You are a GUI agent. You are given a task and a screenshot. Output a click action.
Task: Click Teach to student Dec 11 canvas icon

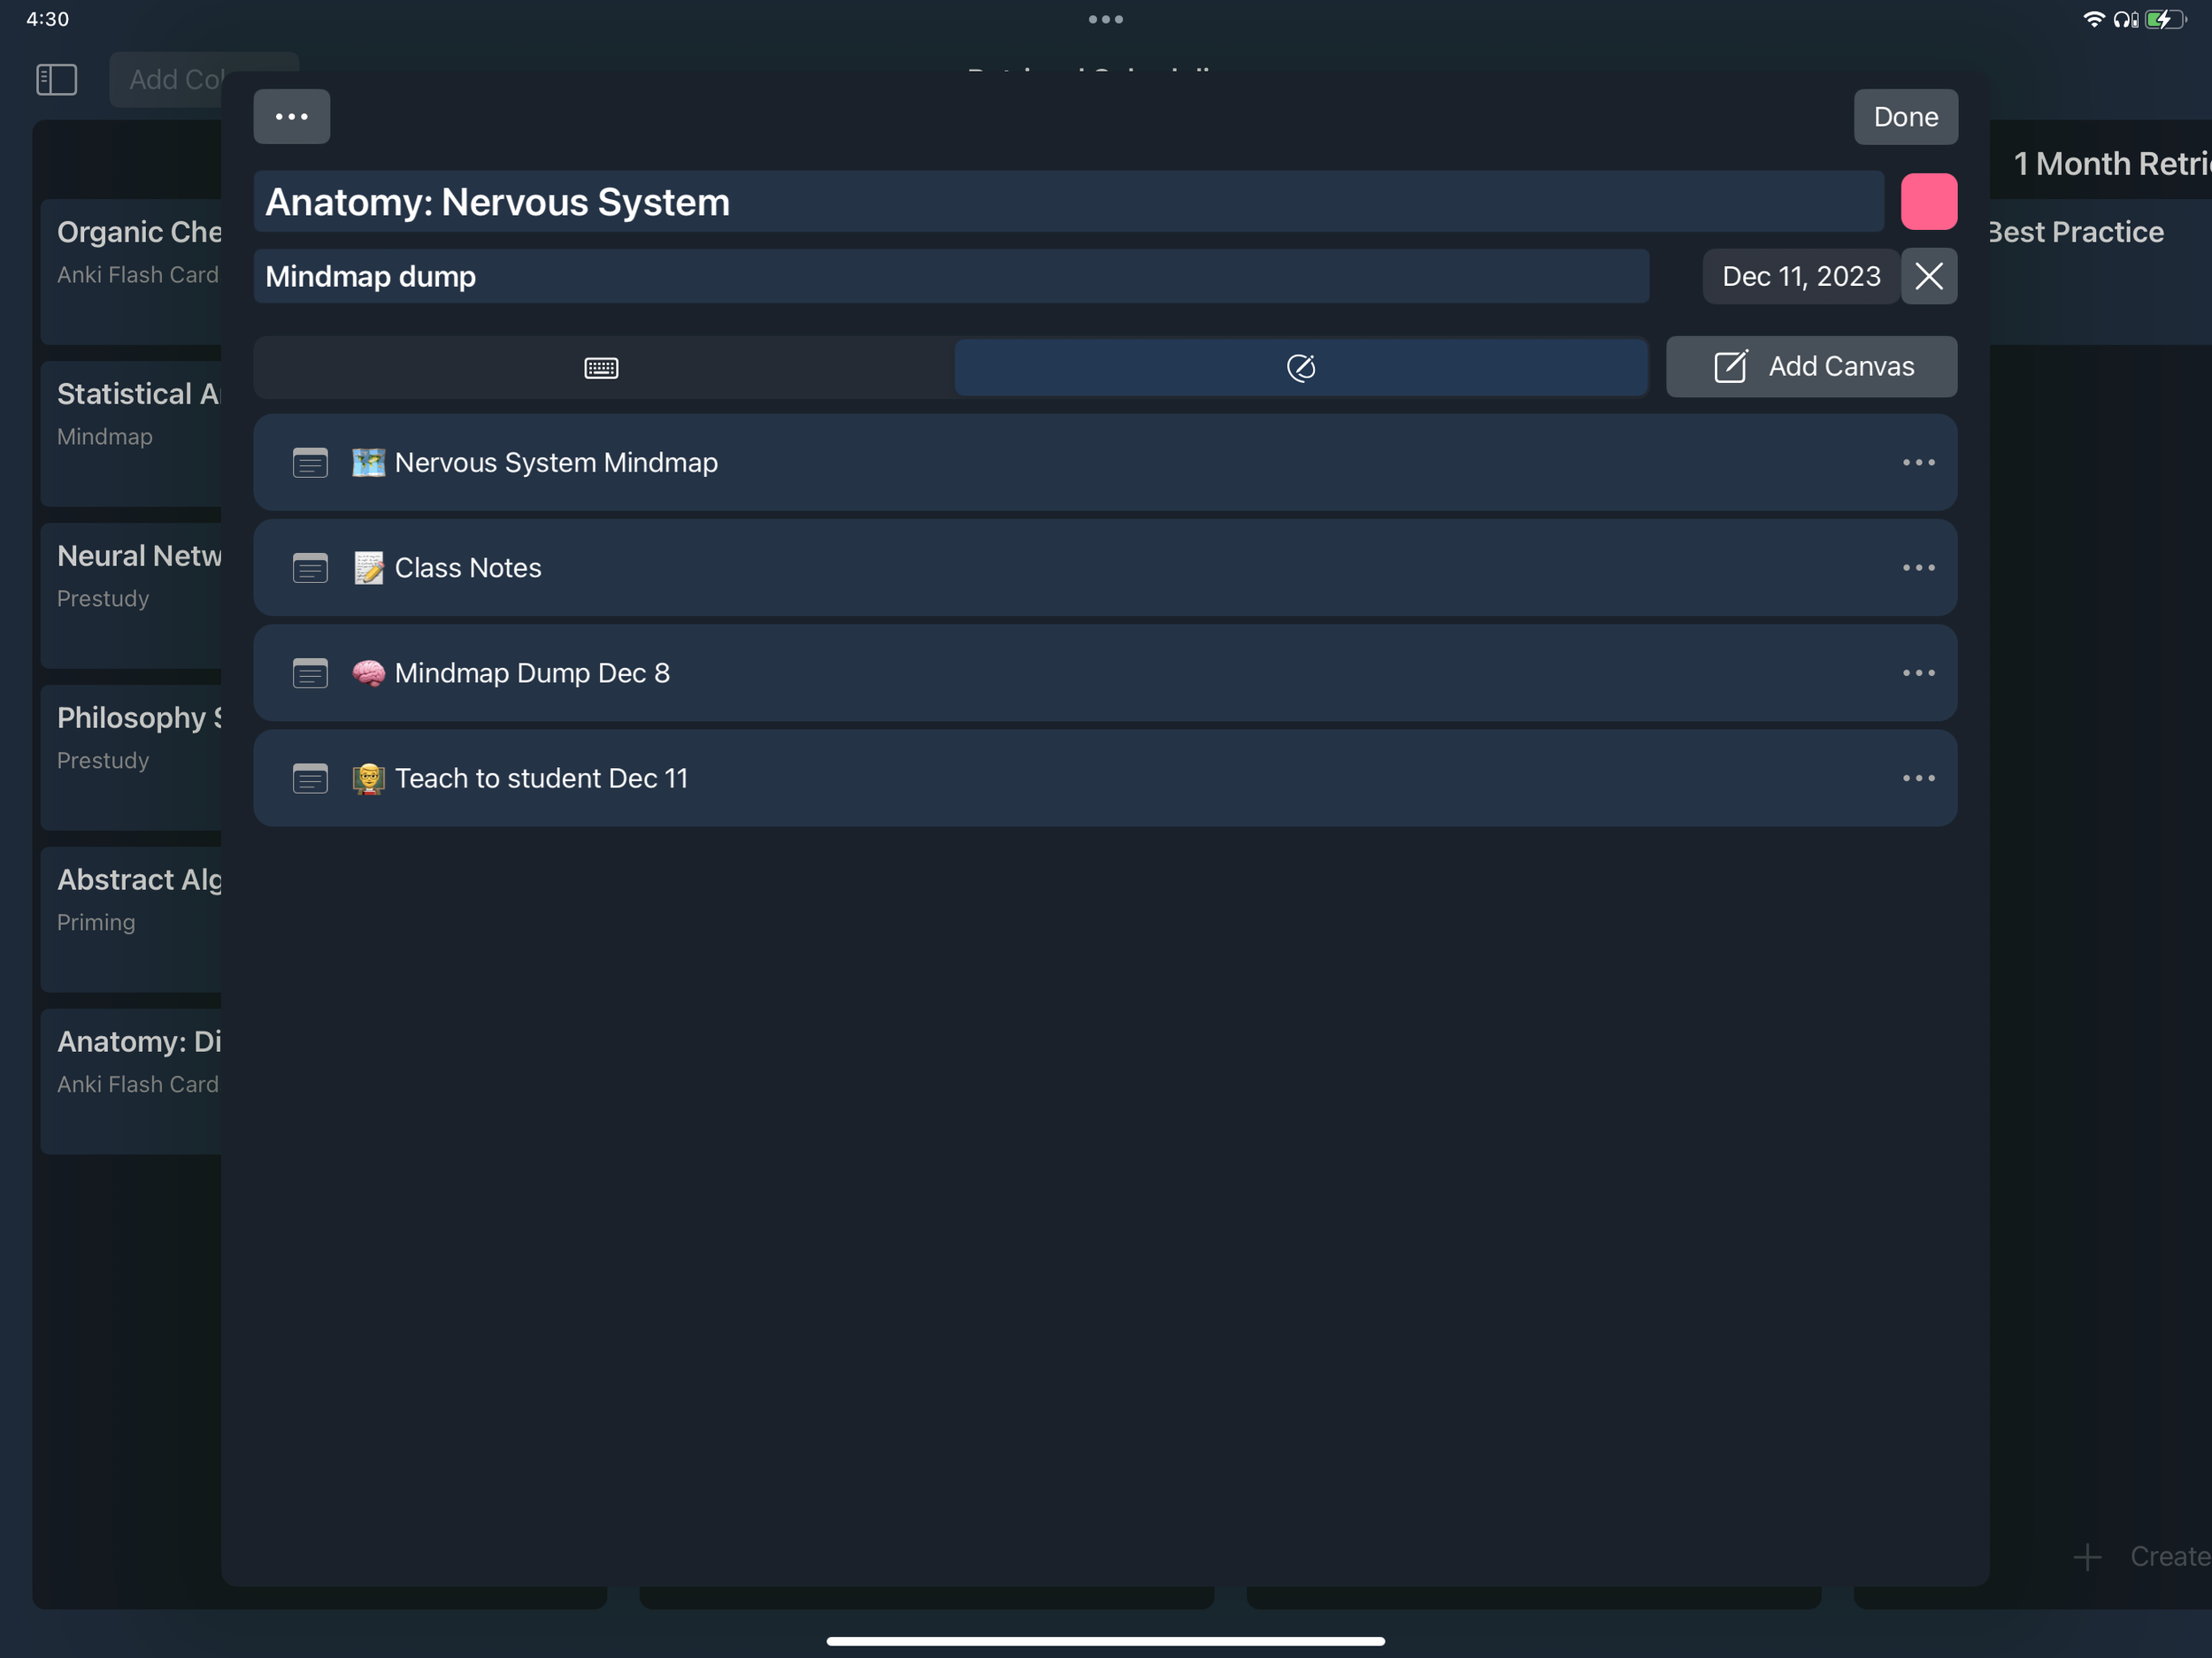310,778
